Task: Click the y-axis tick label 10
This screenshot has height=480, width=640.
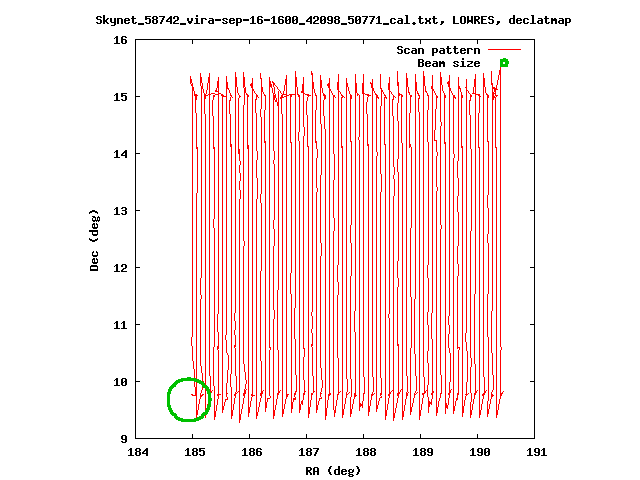Action: tap(120, 382)
